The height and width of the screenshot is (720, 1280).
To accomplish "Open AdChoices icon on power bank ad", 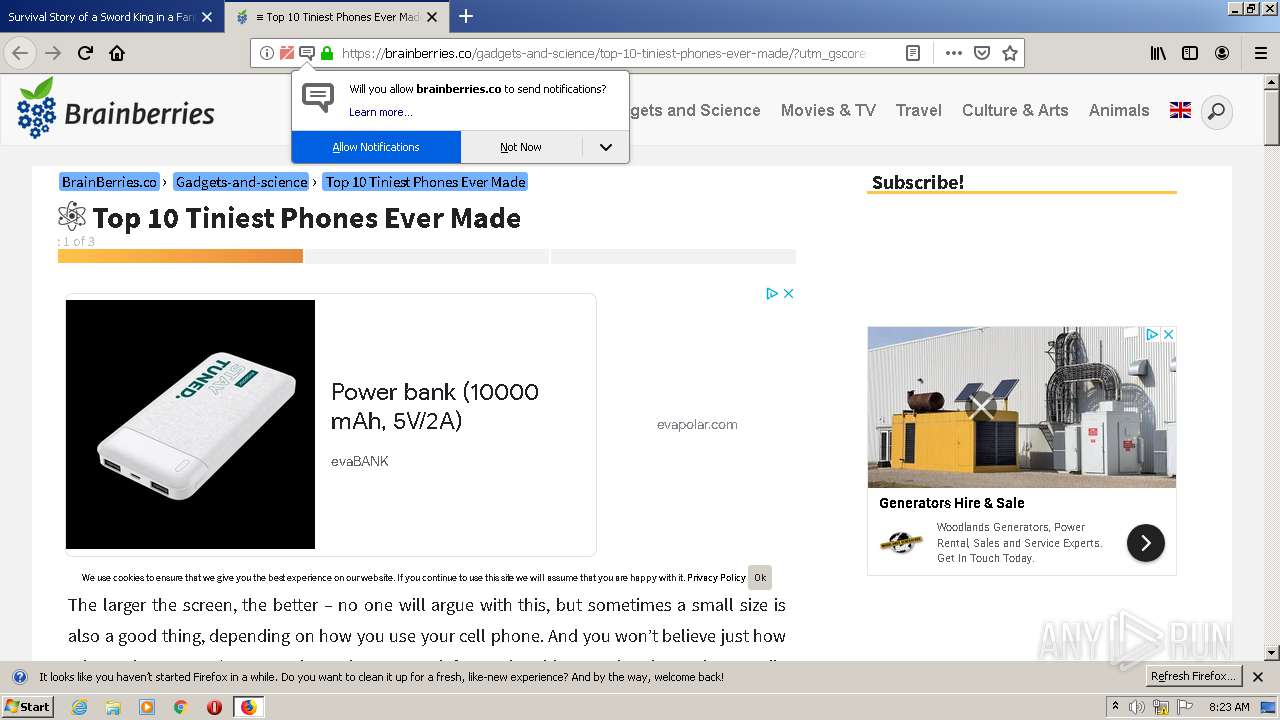I will tap(772, 293).
